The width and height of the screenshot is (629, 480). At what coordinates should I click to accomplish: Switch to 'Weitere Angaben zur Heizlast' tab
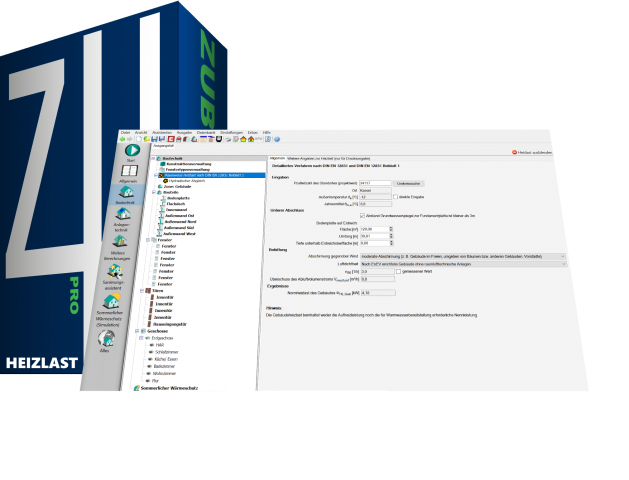(329, 158)
